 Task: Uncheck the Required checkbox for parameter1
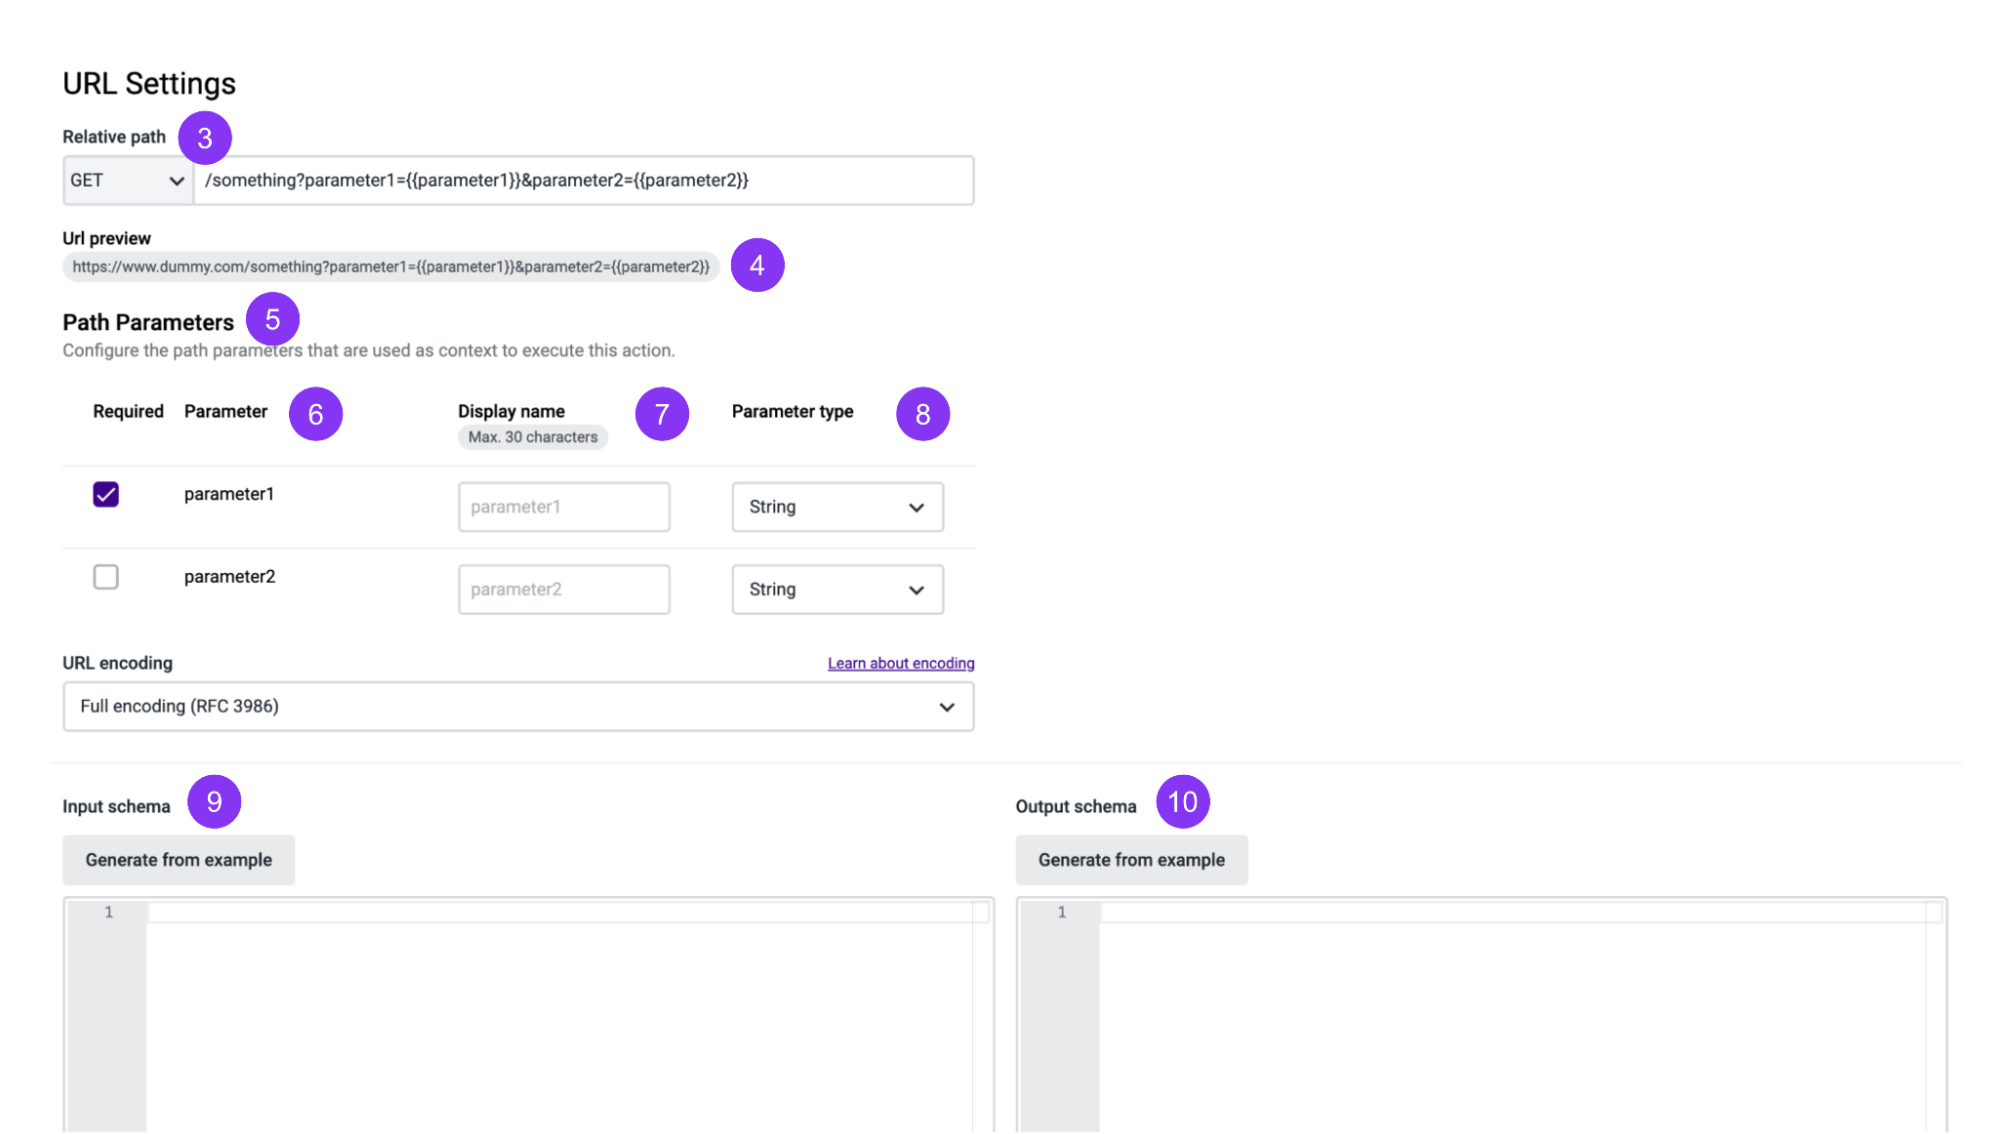105,493
